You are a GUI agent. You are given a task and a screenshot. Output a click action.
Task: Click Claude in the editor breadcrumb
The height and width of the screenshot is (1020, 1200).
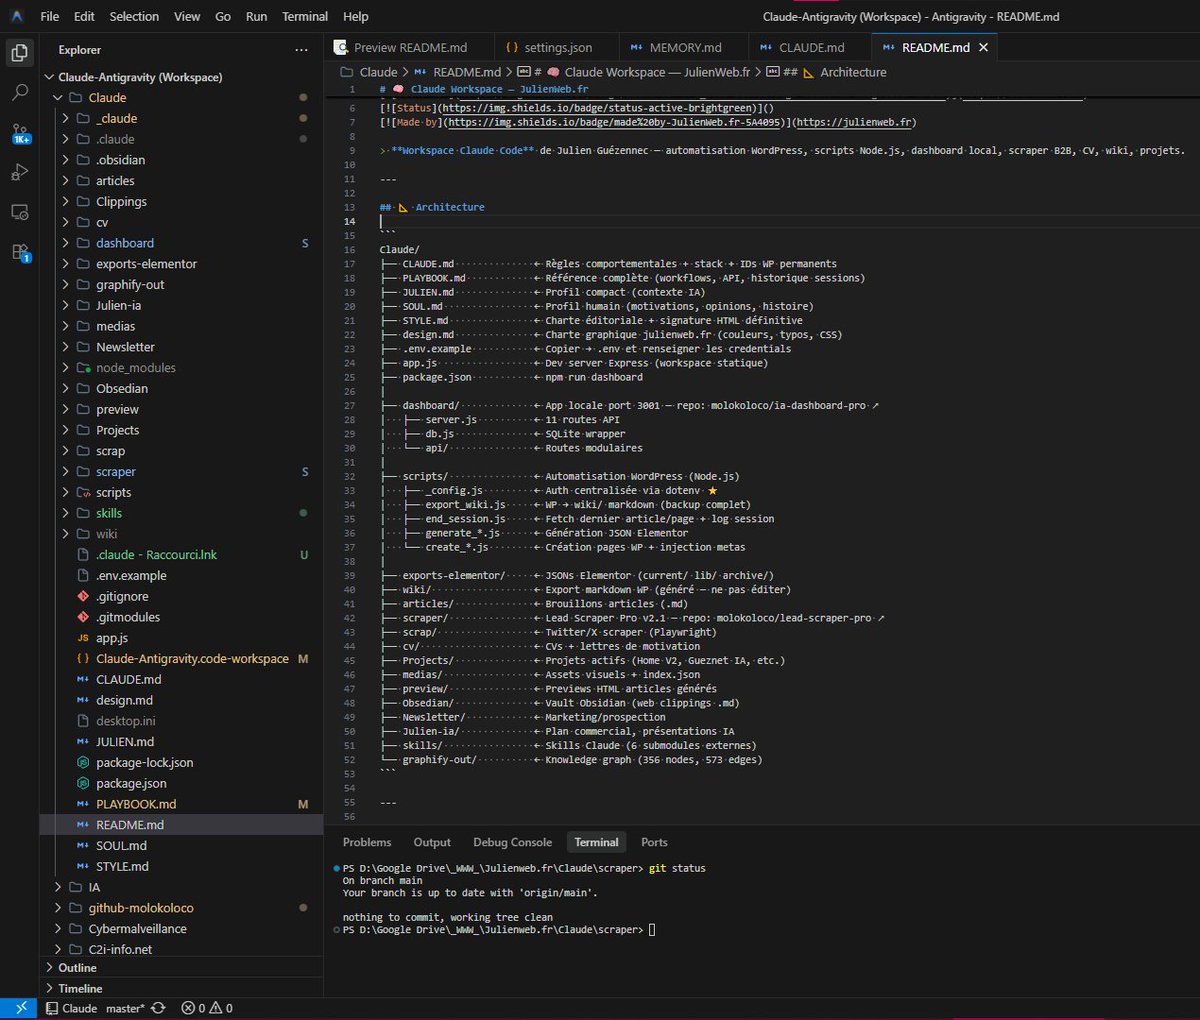(x=378, y=72)
